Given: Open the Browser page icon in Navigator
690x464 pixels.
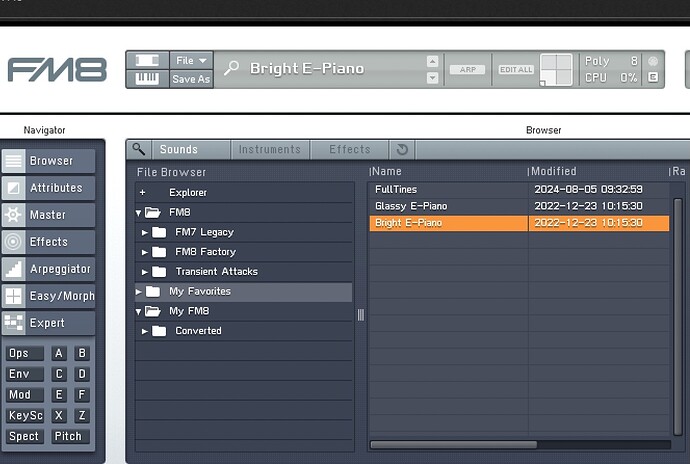Looking at the screenshot, I should 13,161.
